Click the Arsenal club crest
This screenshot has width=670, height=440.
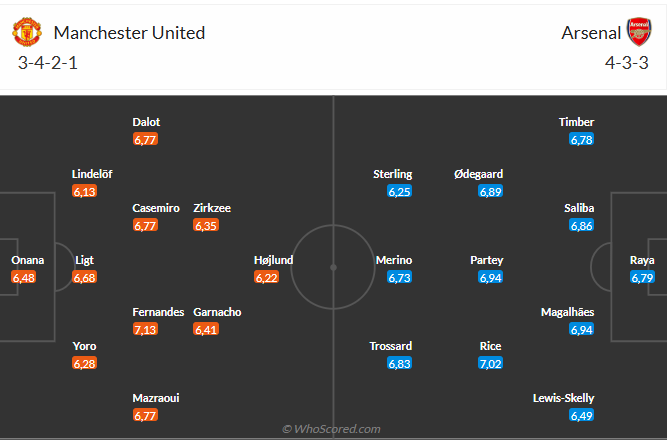click(639, 32)
